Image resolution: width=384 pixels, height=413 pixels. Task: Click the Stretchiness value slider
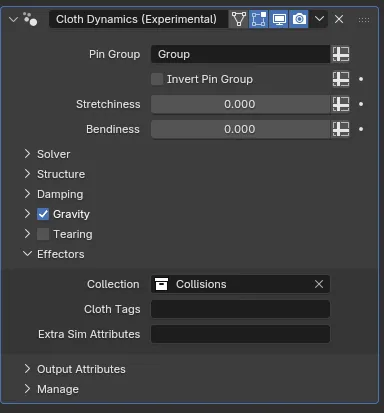click(x=240, y=104)
